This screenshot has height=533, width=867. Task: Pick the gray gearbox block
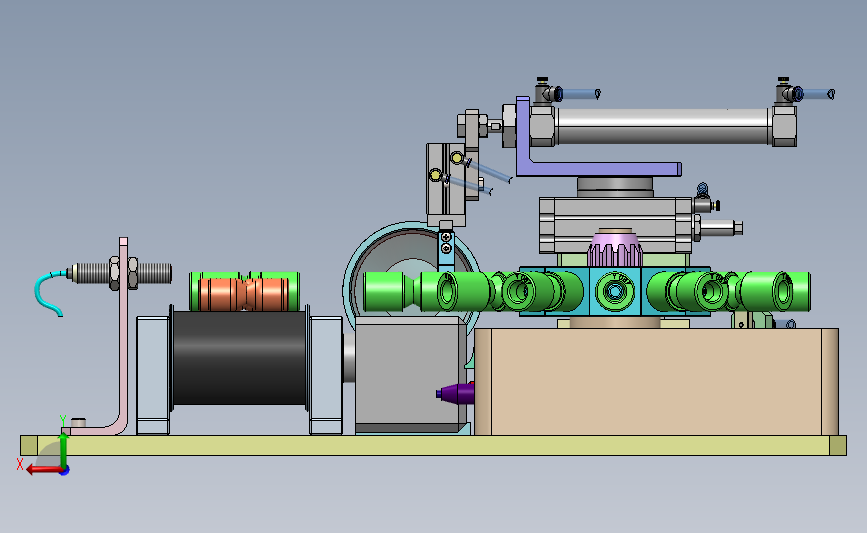[410, 374]
